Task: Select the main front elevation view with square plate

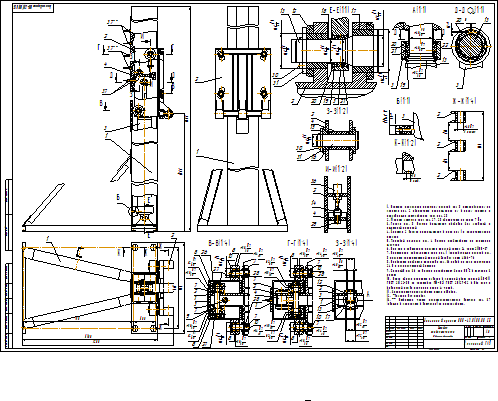Action: coord(242,119)
